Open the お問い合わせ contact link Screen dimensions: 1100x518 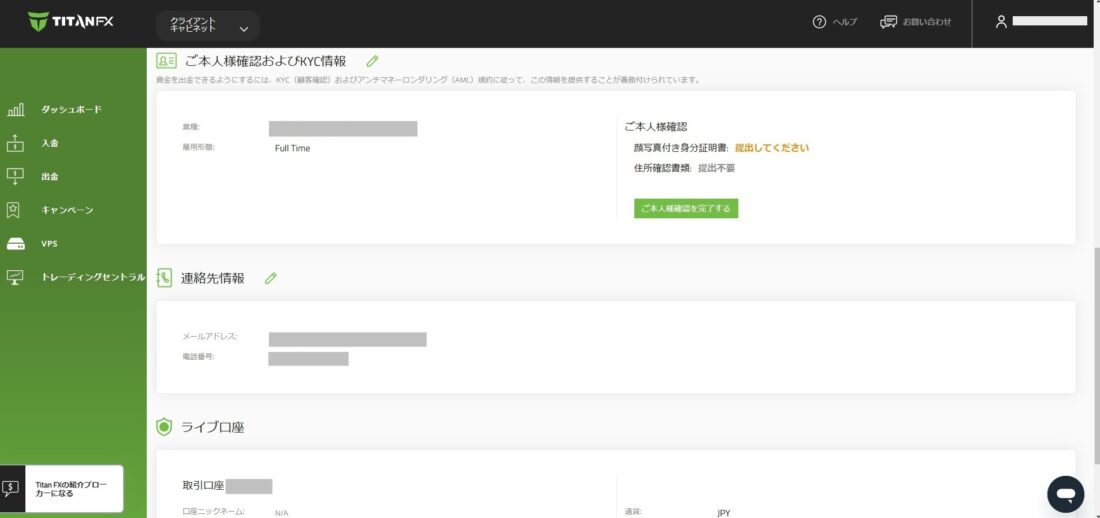click(x=915, y=22)
